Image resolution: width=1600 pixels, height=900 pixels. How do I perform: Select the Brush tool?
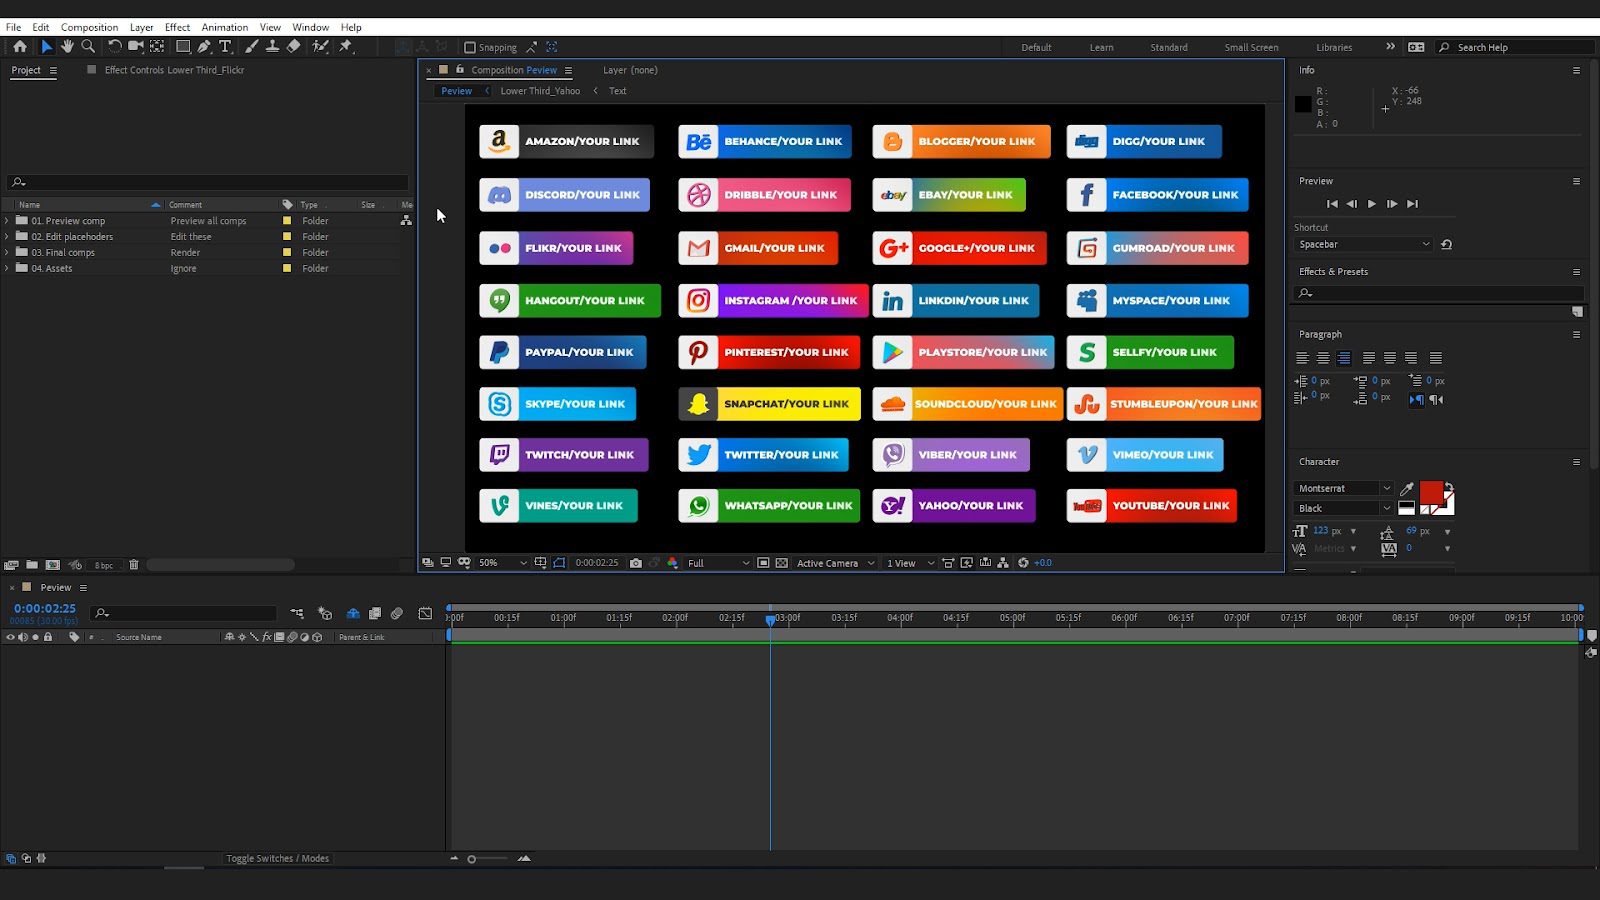pos(251,47)
